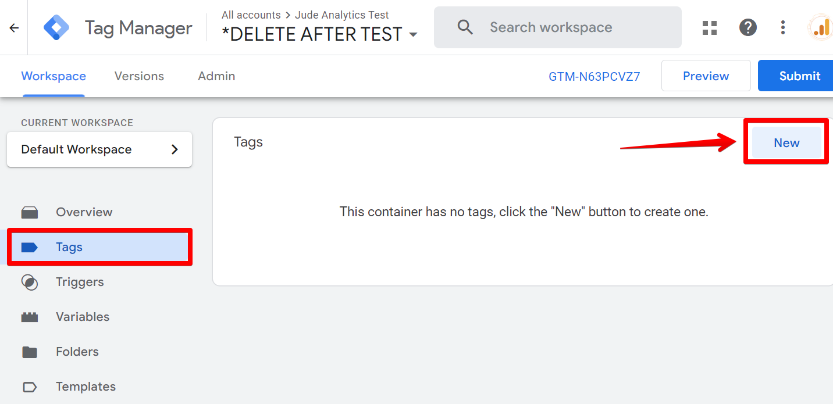Click the back arrow icon
Screen dimensions: 833x404
pos(14,28)
